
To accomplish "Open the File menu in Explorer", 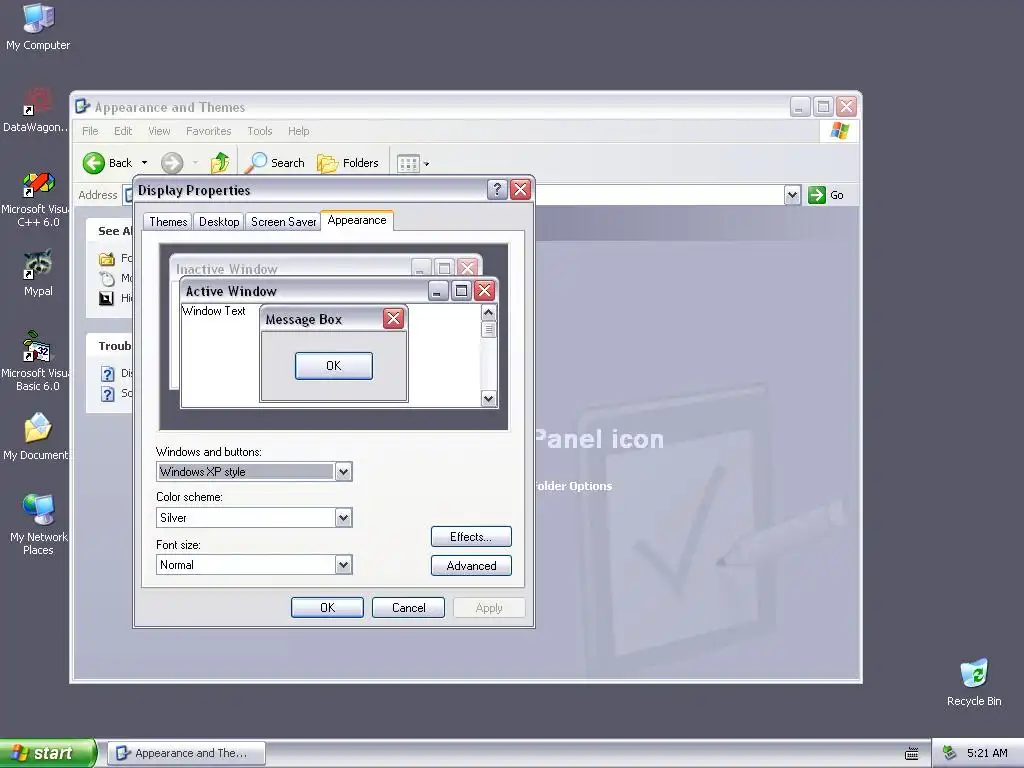I will [x=90, y=131].
